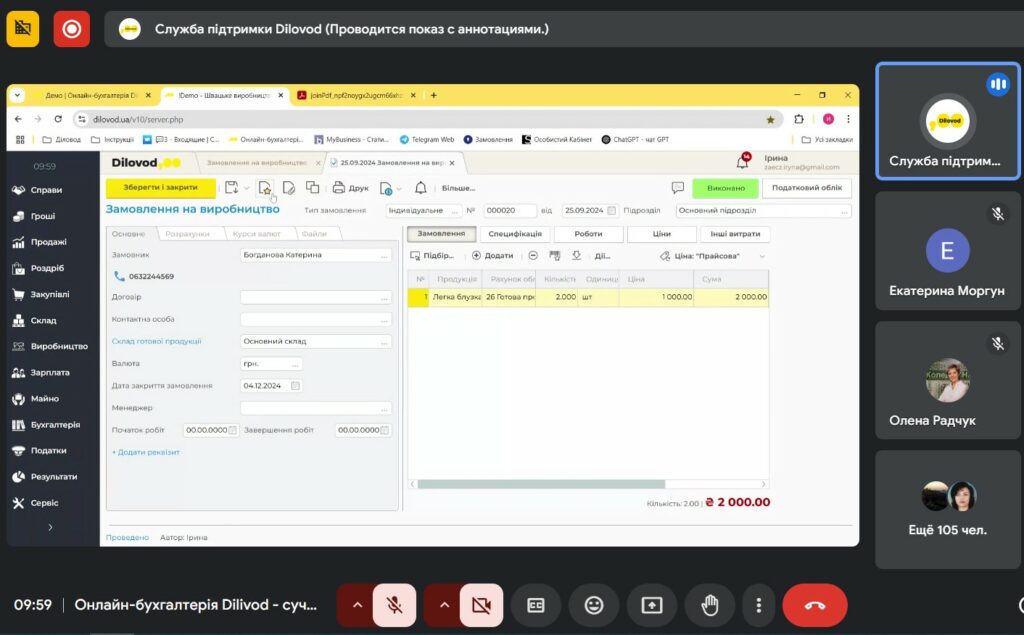Open the Ціна: "Прайсова" dropdown
The width and height of the screenshot is (1024, 635).
click(x=712, y=256)
